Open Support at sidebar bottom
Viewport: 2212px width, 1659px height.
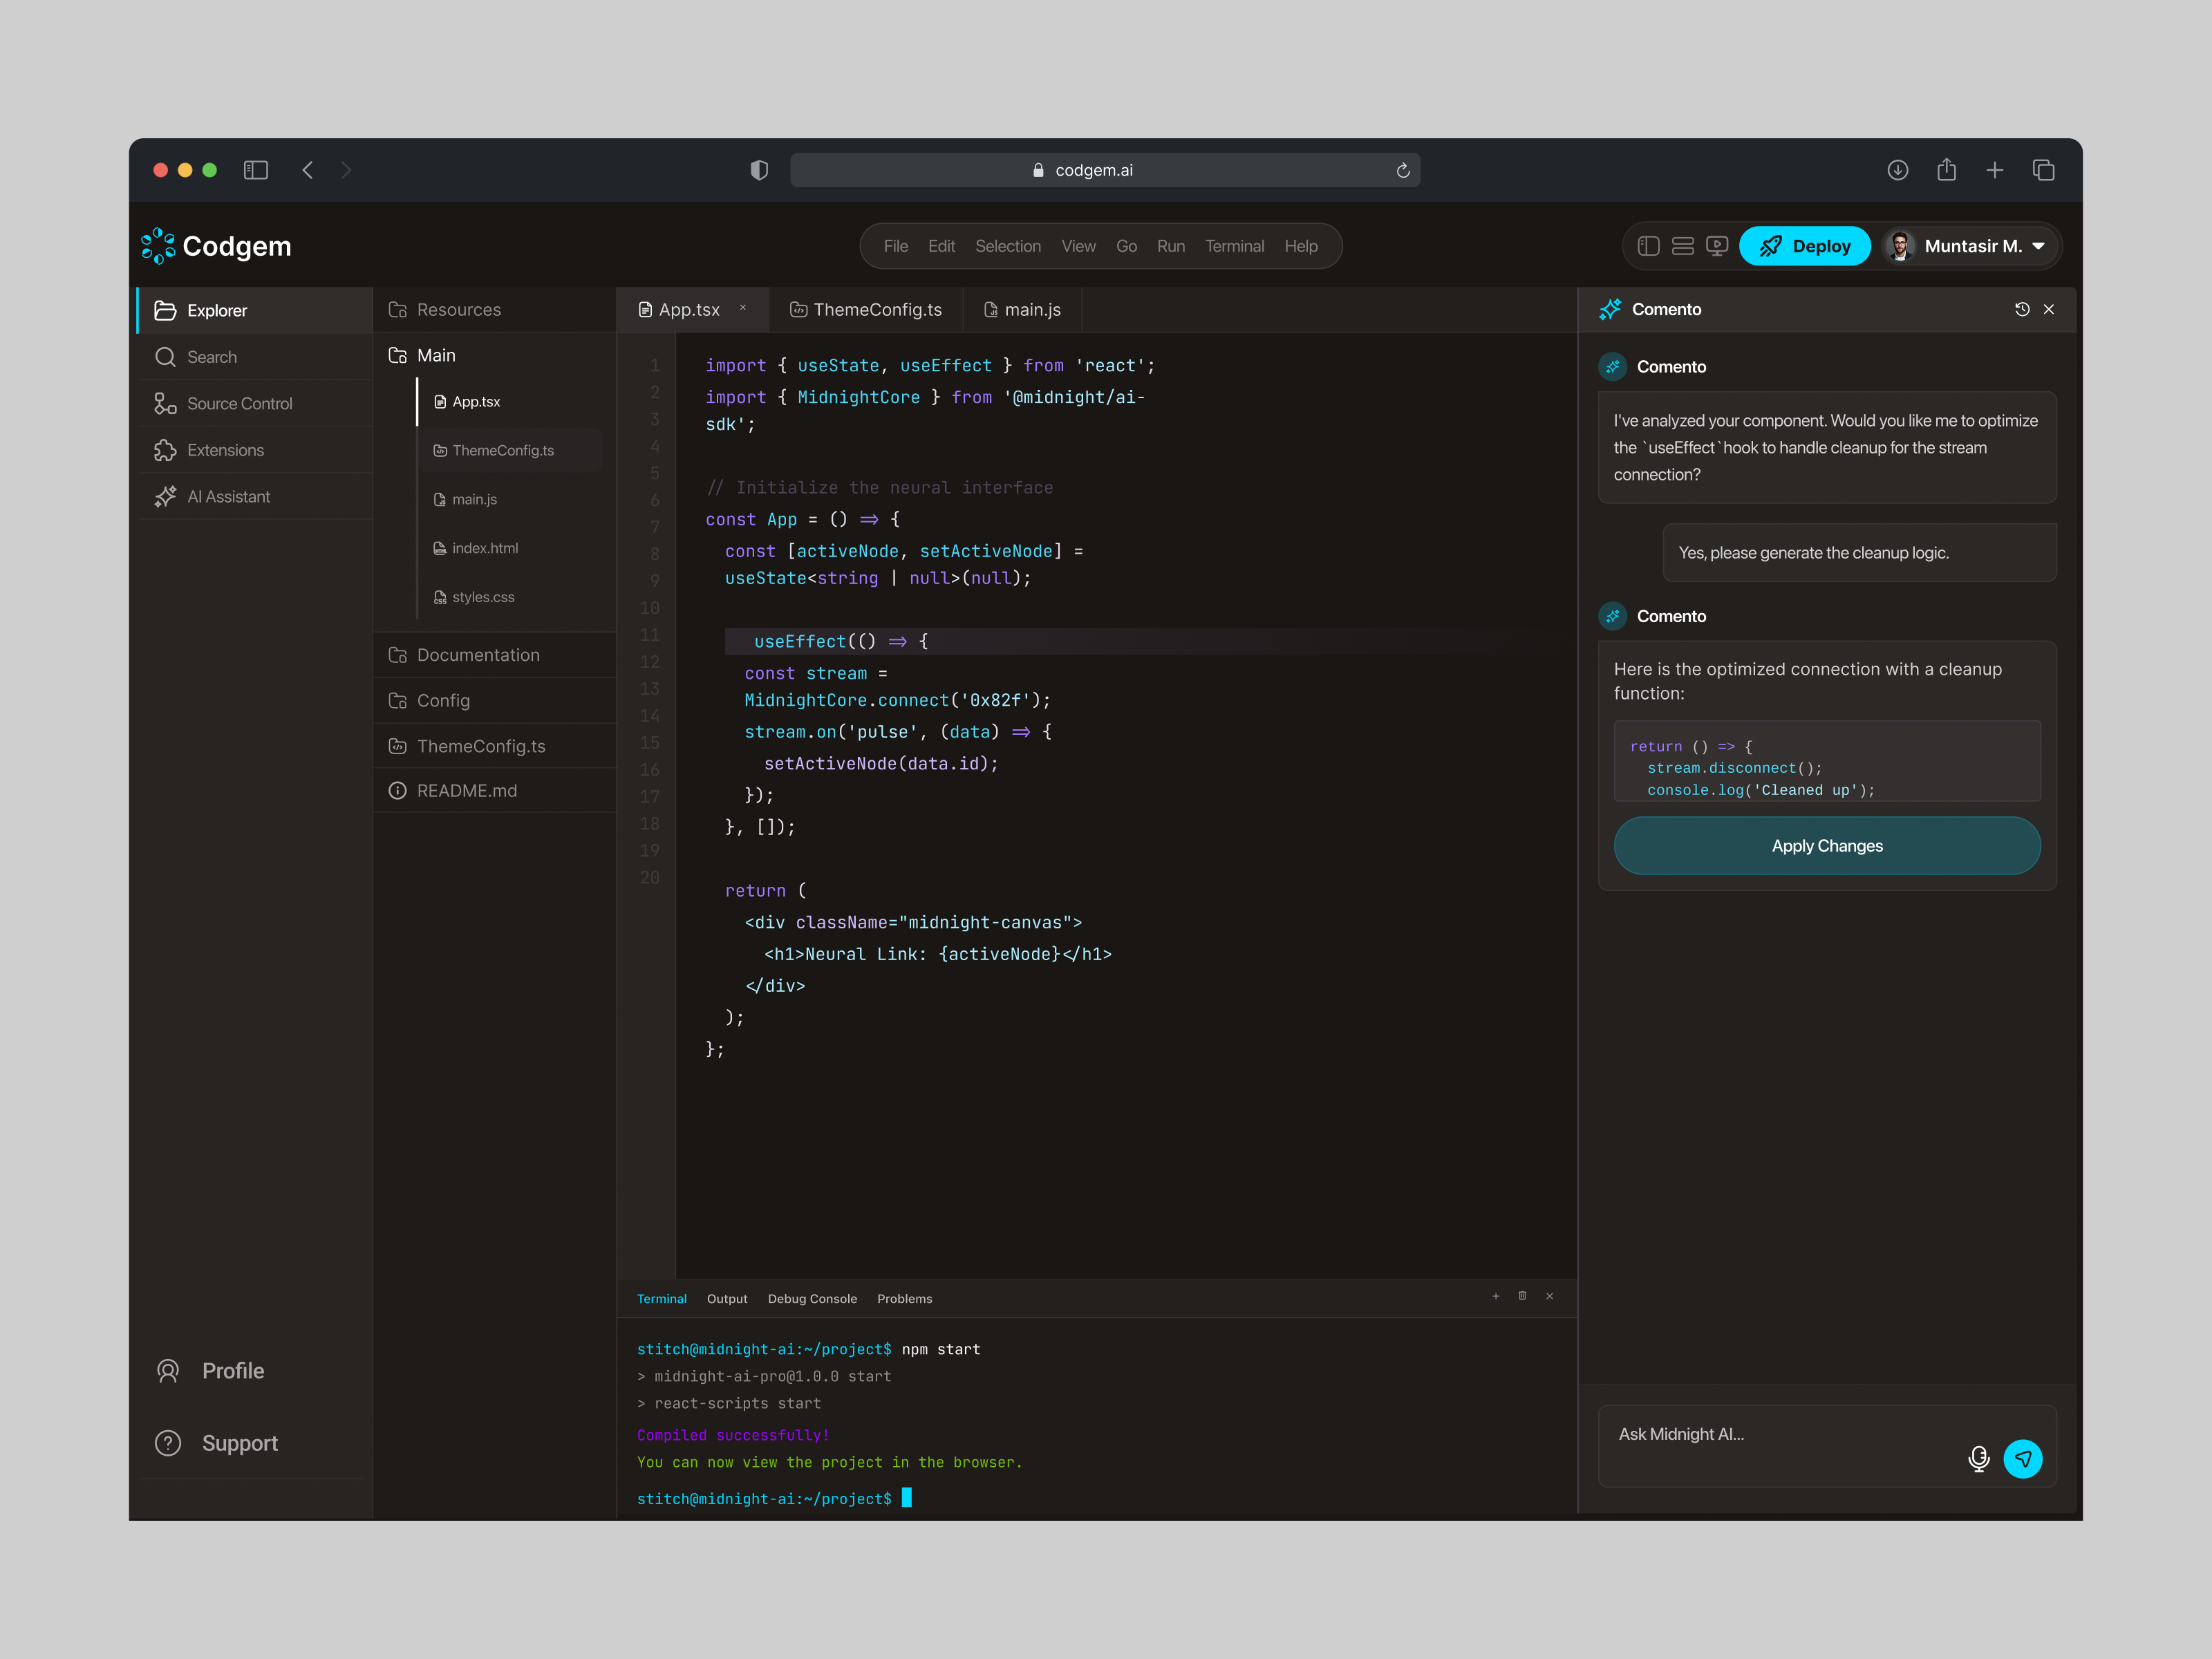(217, 1443)
